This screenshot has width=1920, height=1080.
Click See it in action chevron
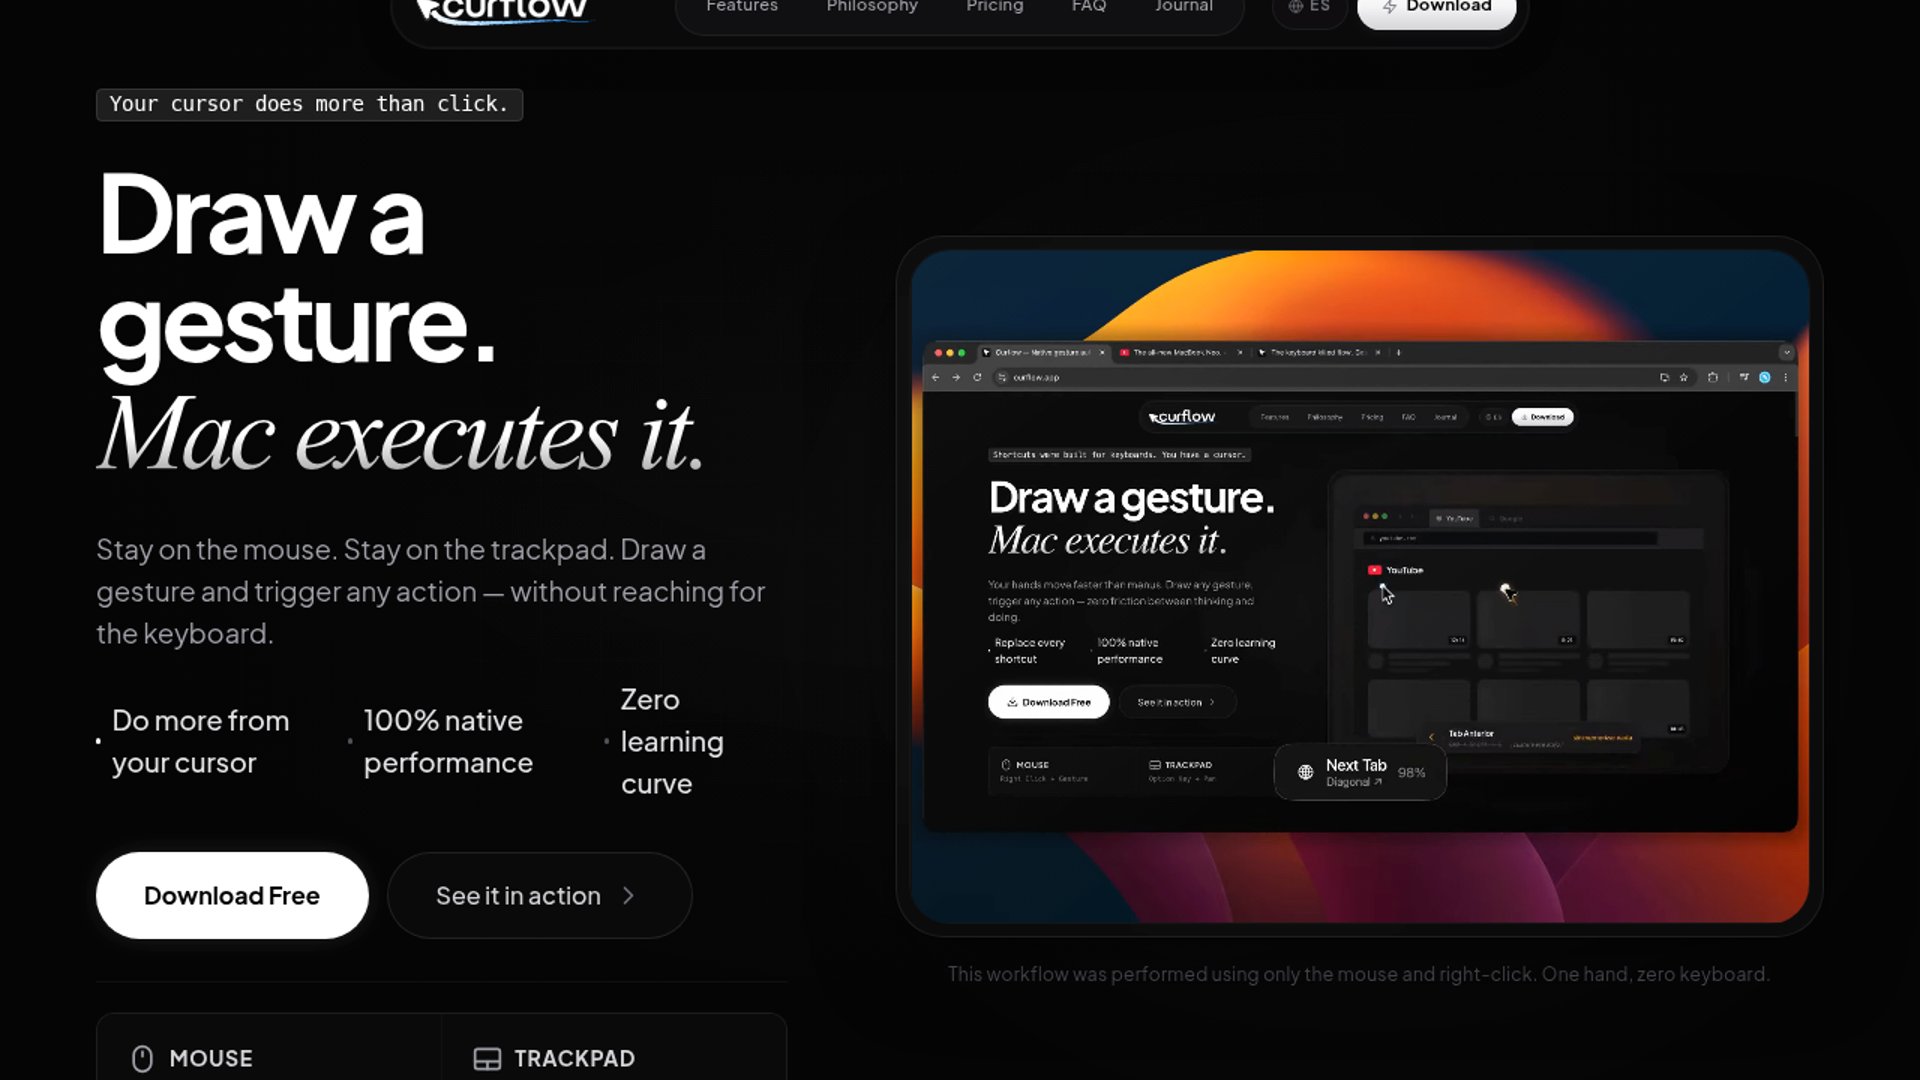628,896
